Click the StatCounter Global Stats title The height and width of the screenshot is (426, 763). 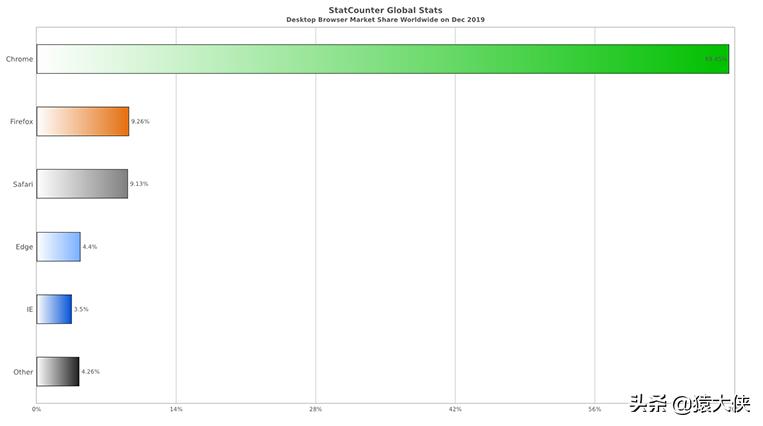[385, 10]
